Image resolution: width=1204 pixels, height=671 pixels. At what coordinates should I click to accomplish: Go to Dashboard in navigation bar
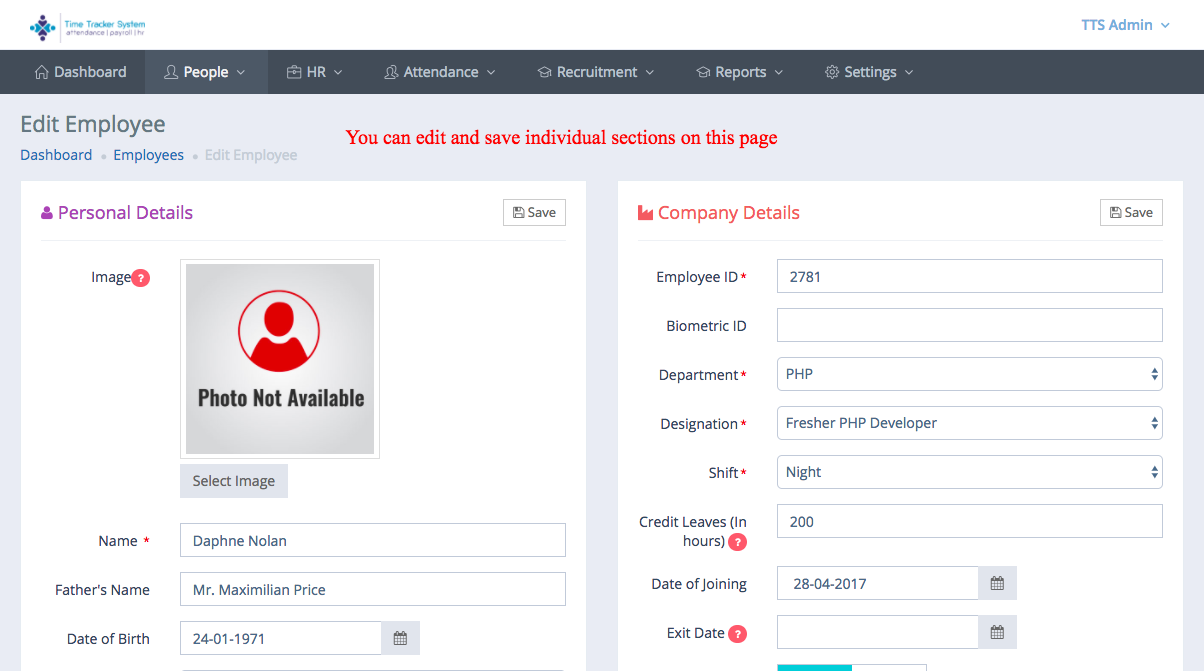[81, 72]
